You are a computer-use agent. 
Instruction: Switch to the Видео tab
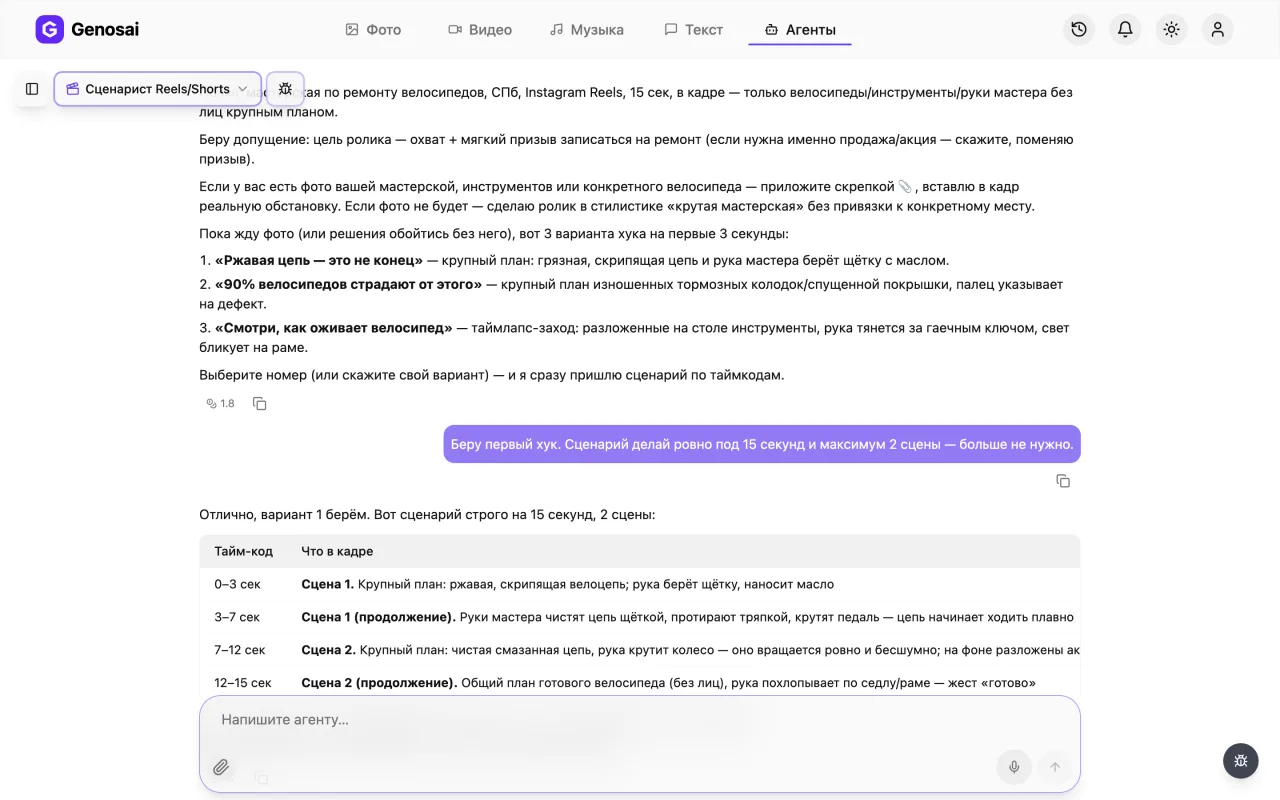480,30
